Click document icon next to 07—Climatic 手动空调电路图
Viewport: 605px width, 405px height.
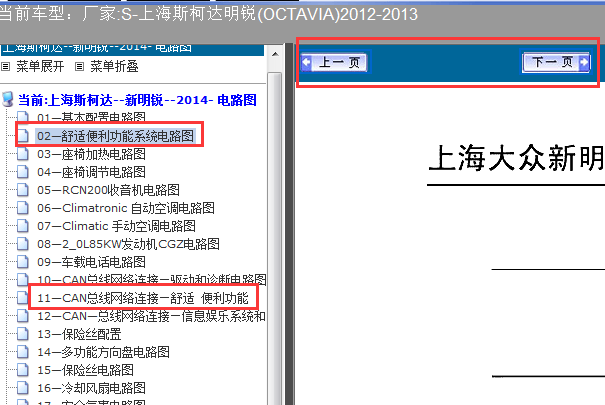pyautogui.click(x=23, y=226)
